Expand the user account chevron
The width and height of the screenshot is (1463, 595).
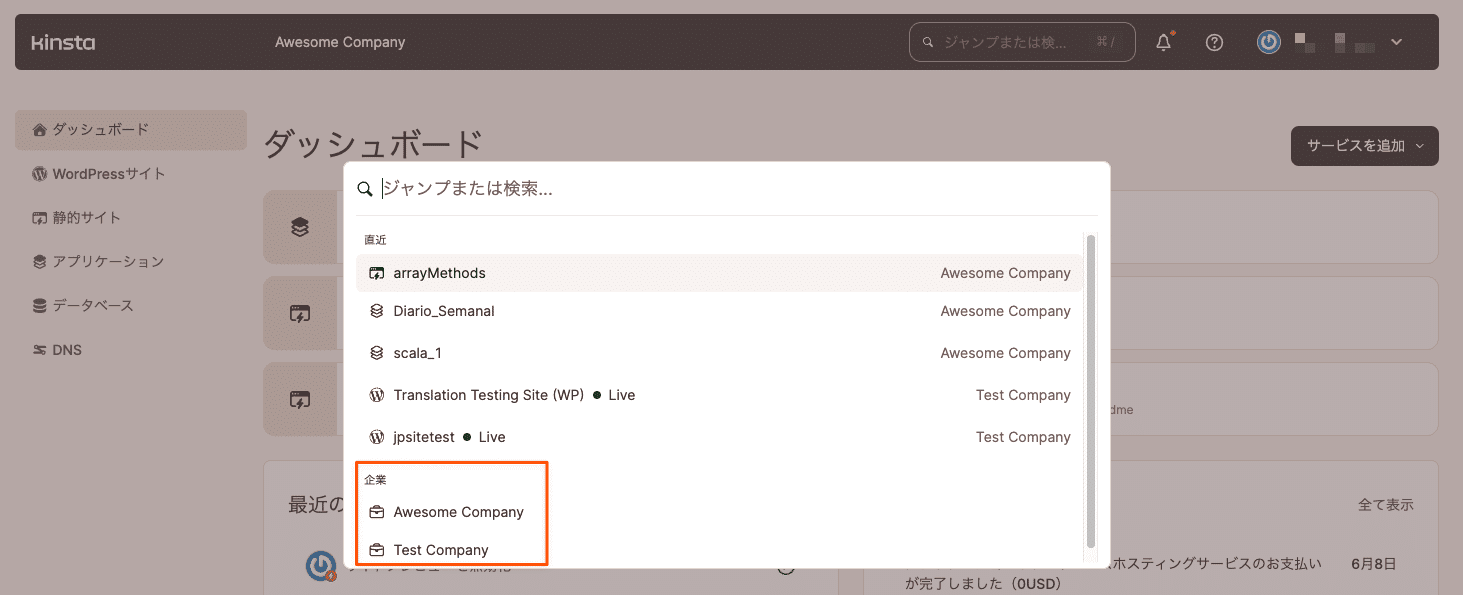pyautogui.click(x=1397, y=42)
